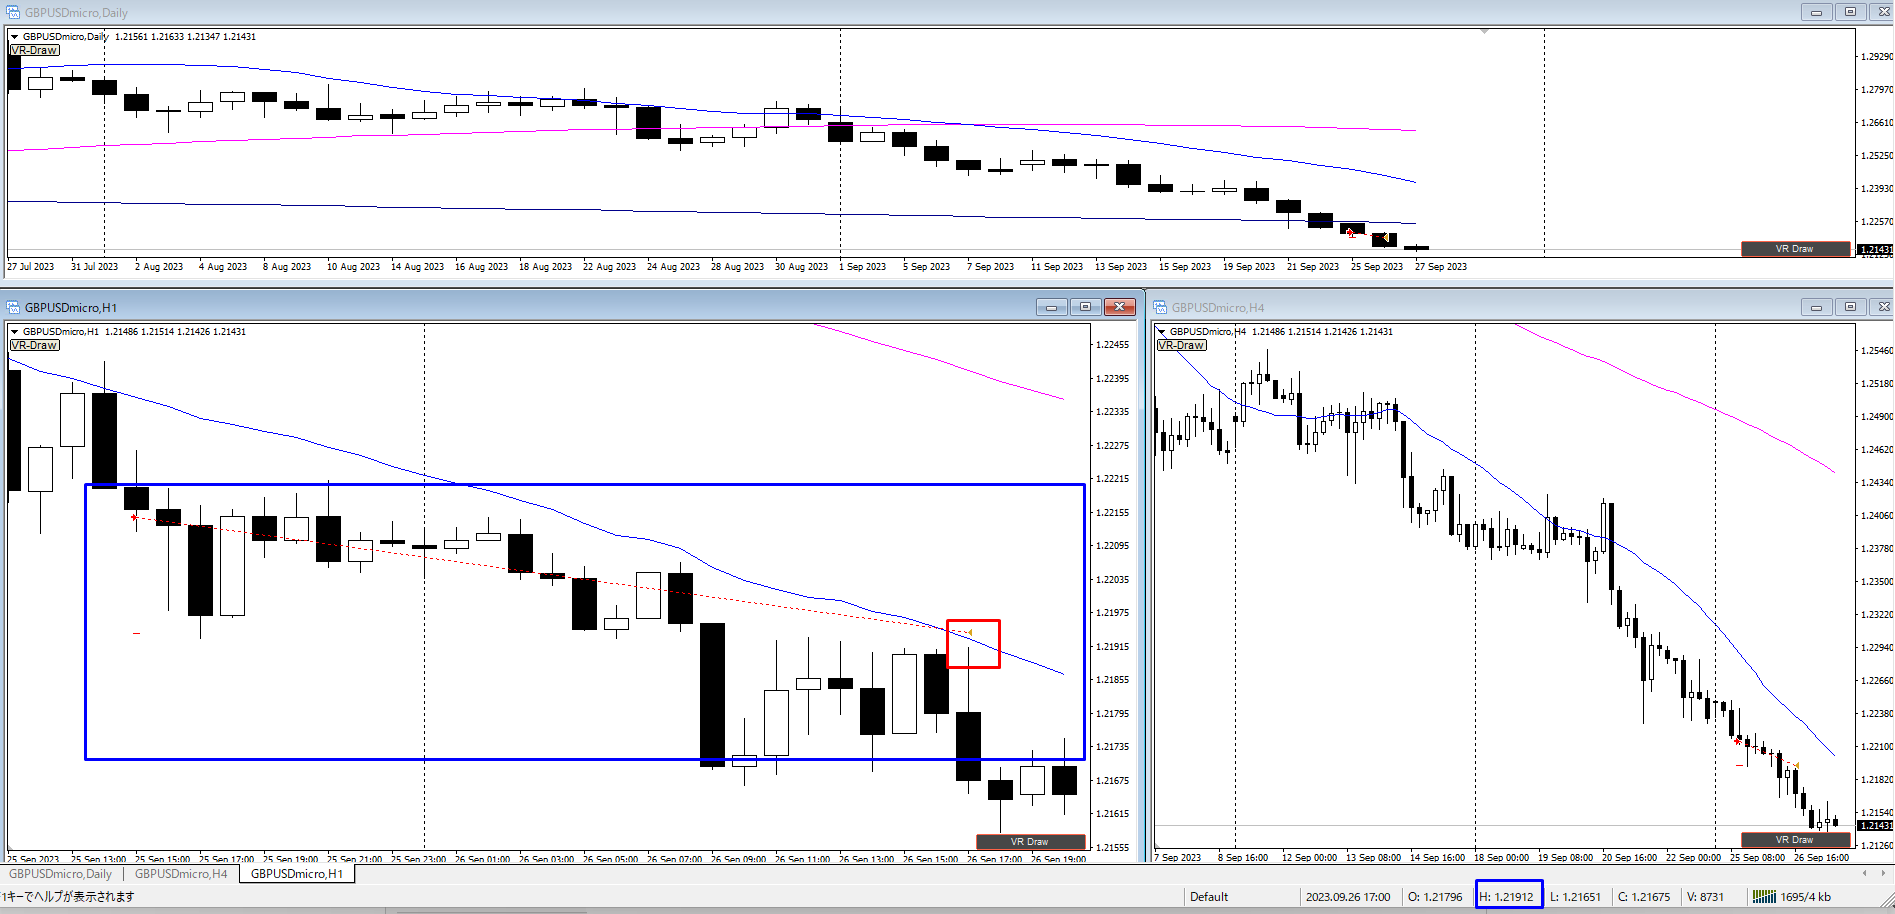Click the 1695/4 kb traffic indicator
This screenshot has height=914, width=1895.
tap(1806, 897)
